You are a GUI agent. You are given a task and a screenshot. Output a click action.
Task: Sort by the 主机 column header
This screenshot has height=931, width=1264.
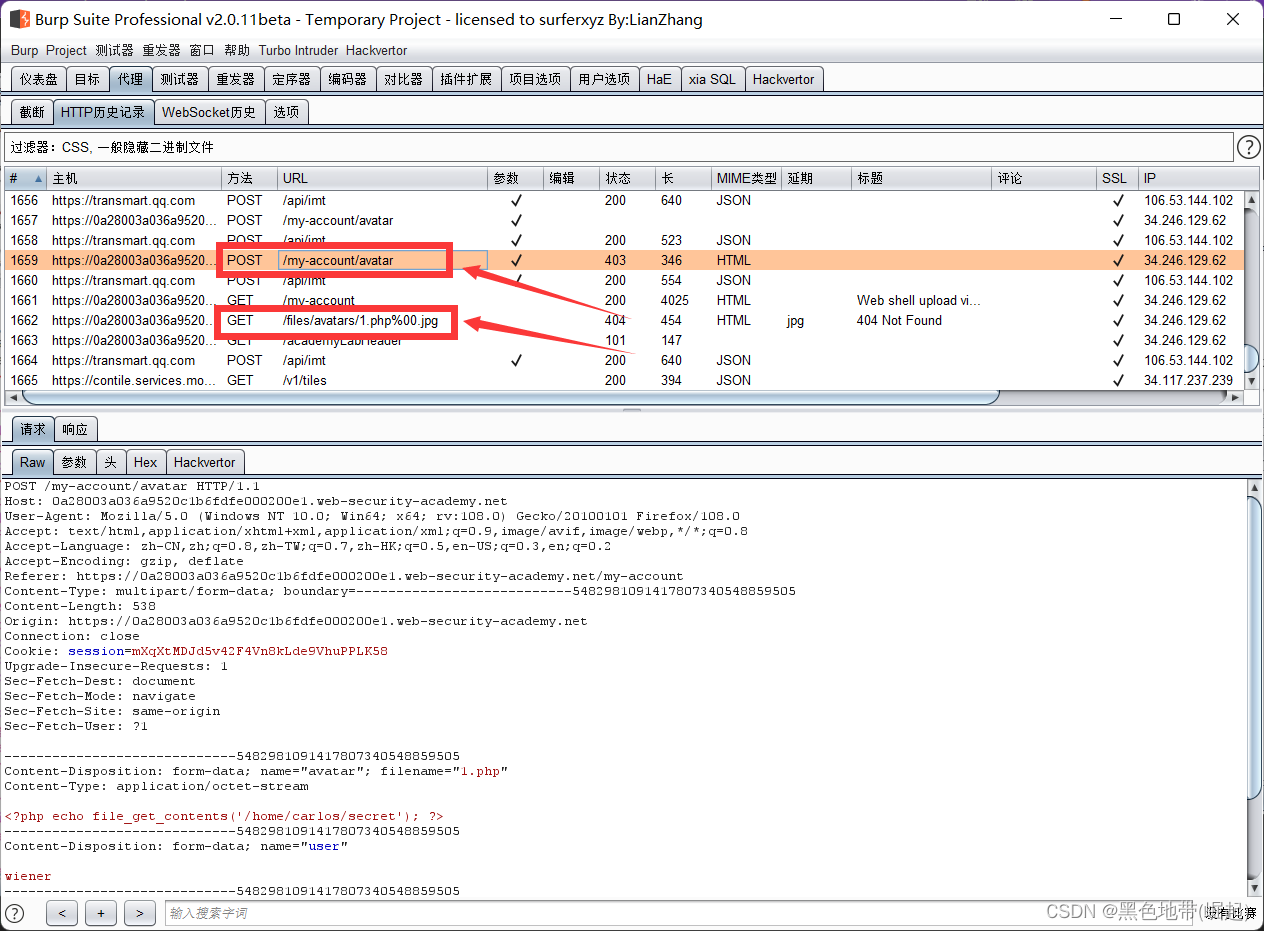coord(134,178)
